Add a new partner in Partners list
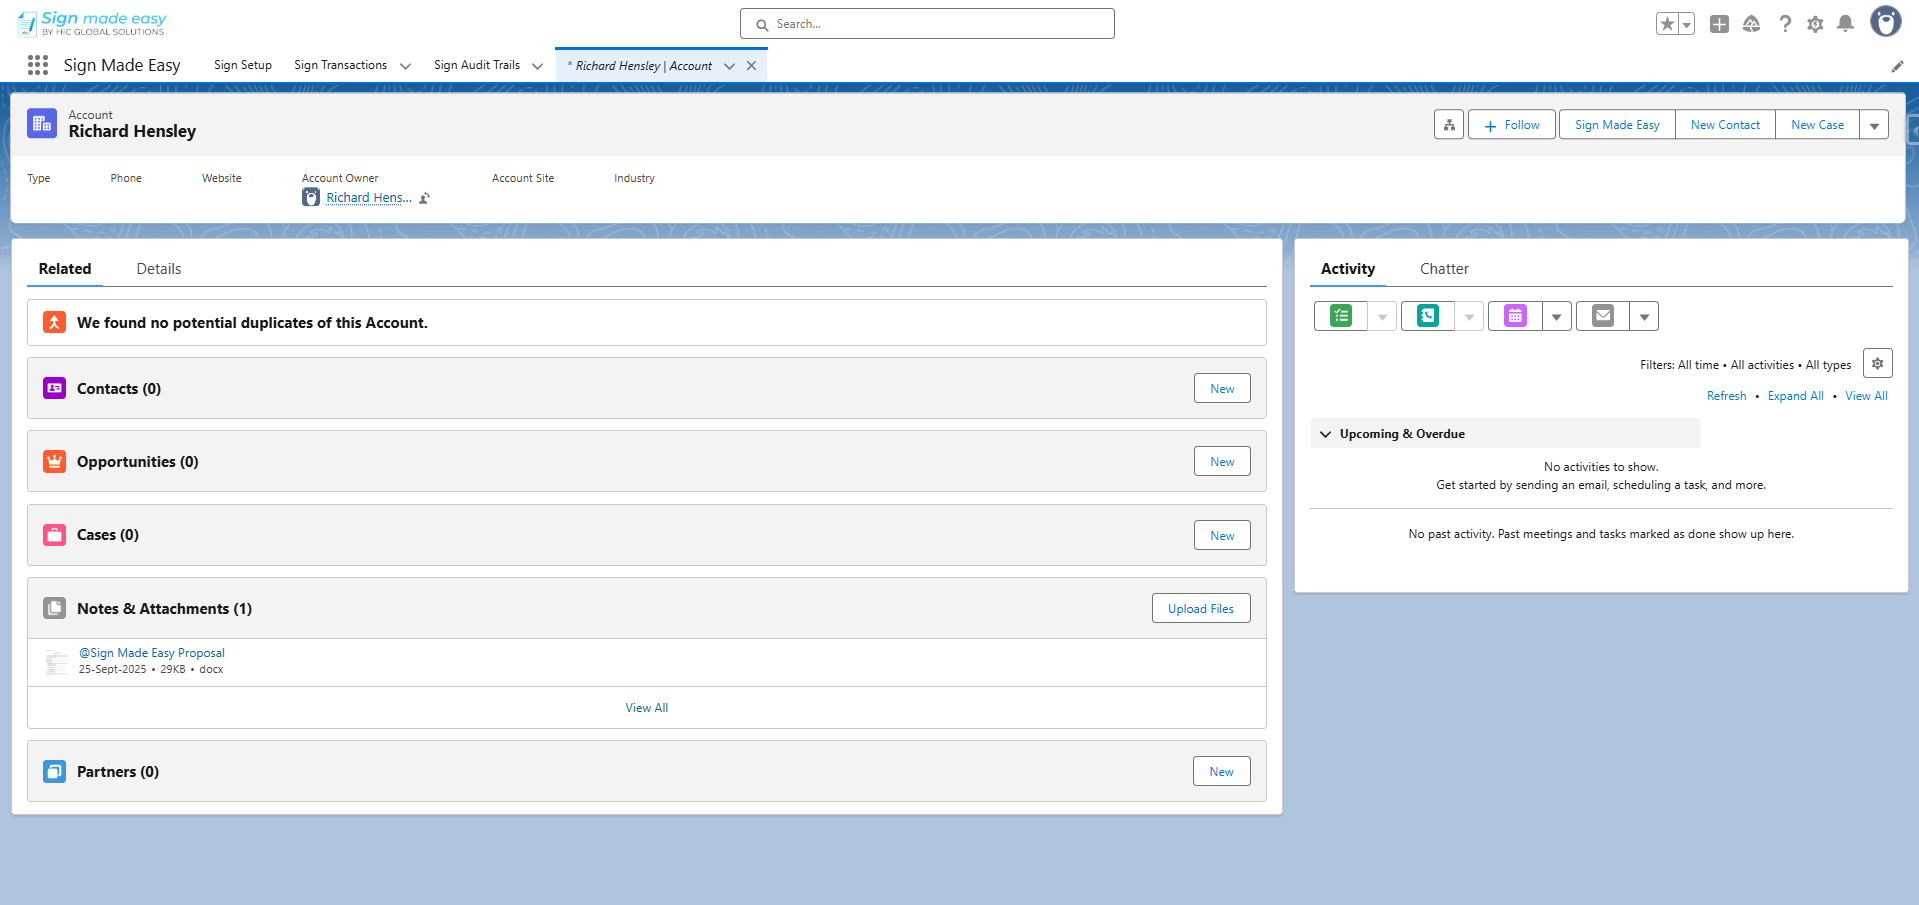The image size is (1919, 905). pos(1221,772)
